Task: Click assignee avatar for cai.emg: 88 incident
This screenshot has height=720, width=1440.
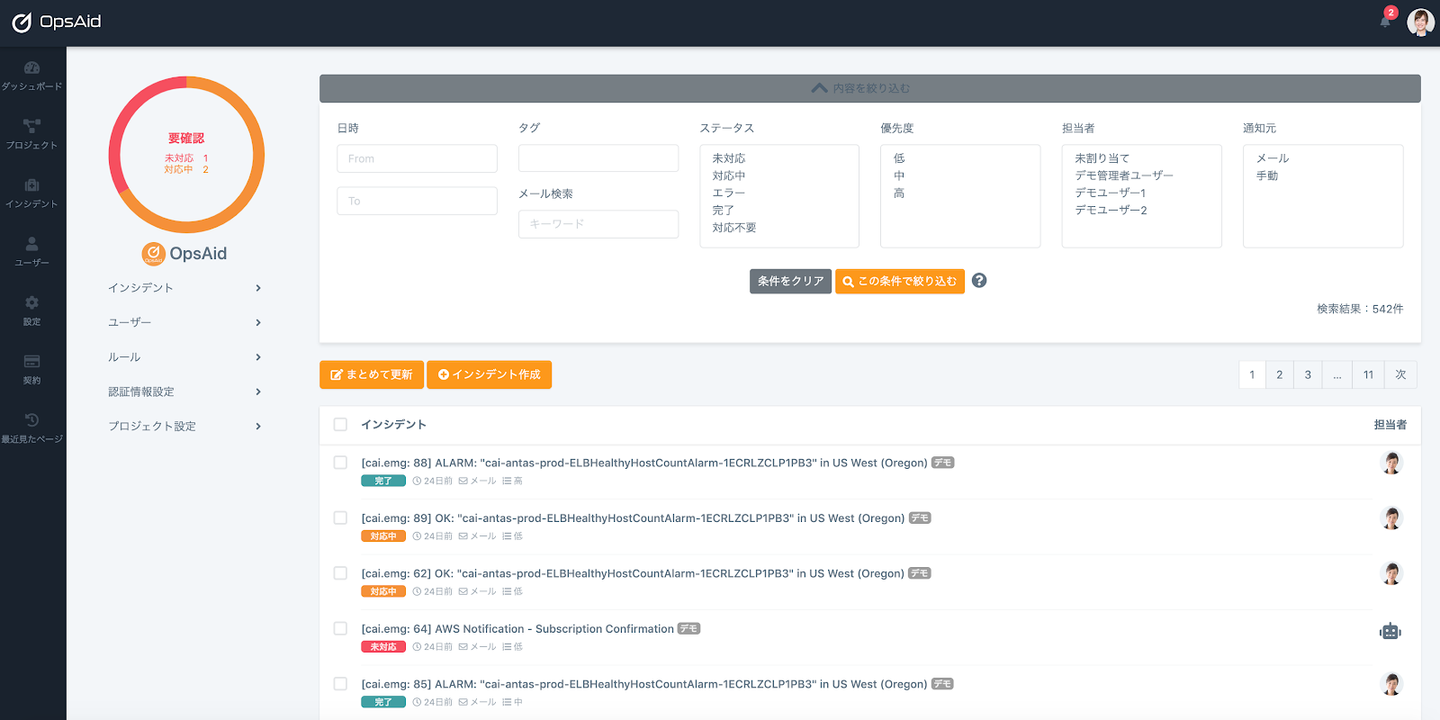Action: tap(1391, 463)
